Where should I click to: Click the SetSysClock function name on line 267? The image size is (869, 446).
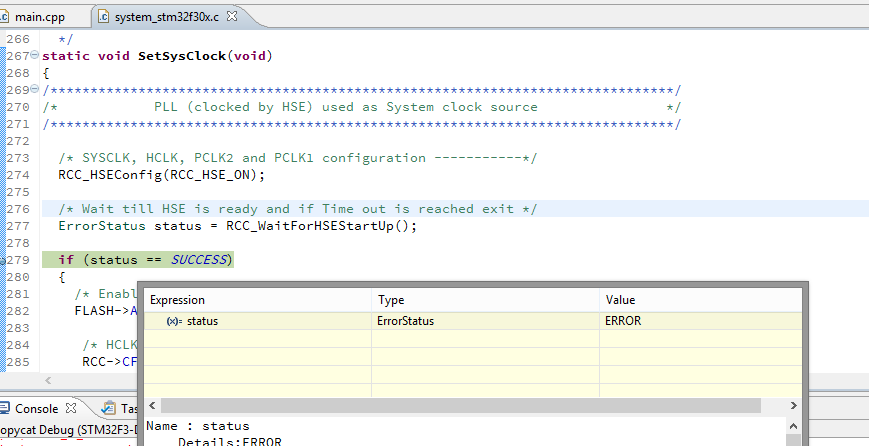[182, 56]
